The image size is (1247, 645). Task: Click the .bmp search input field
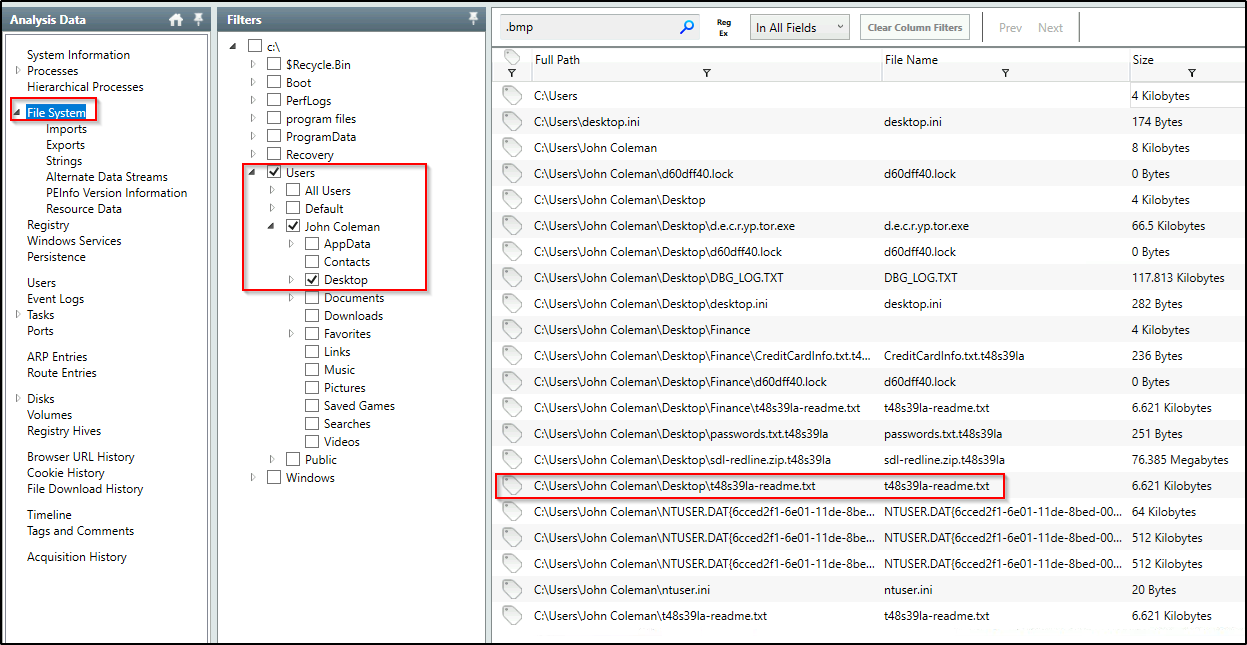(590, 26)
